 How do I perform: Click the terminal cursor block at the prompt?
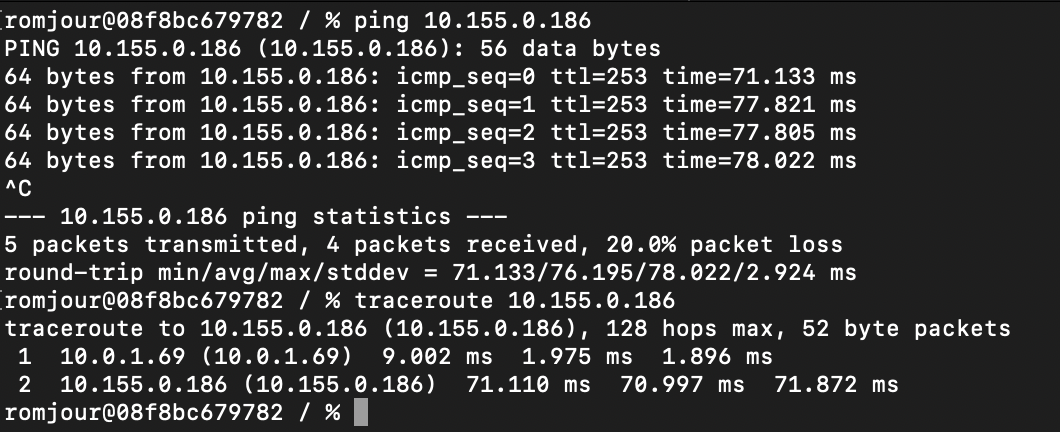tap(361, 412)
